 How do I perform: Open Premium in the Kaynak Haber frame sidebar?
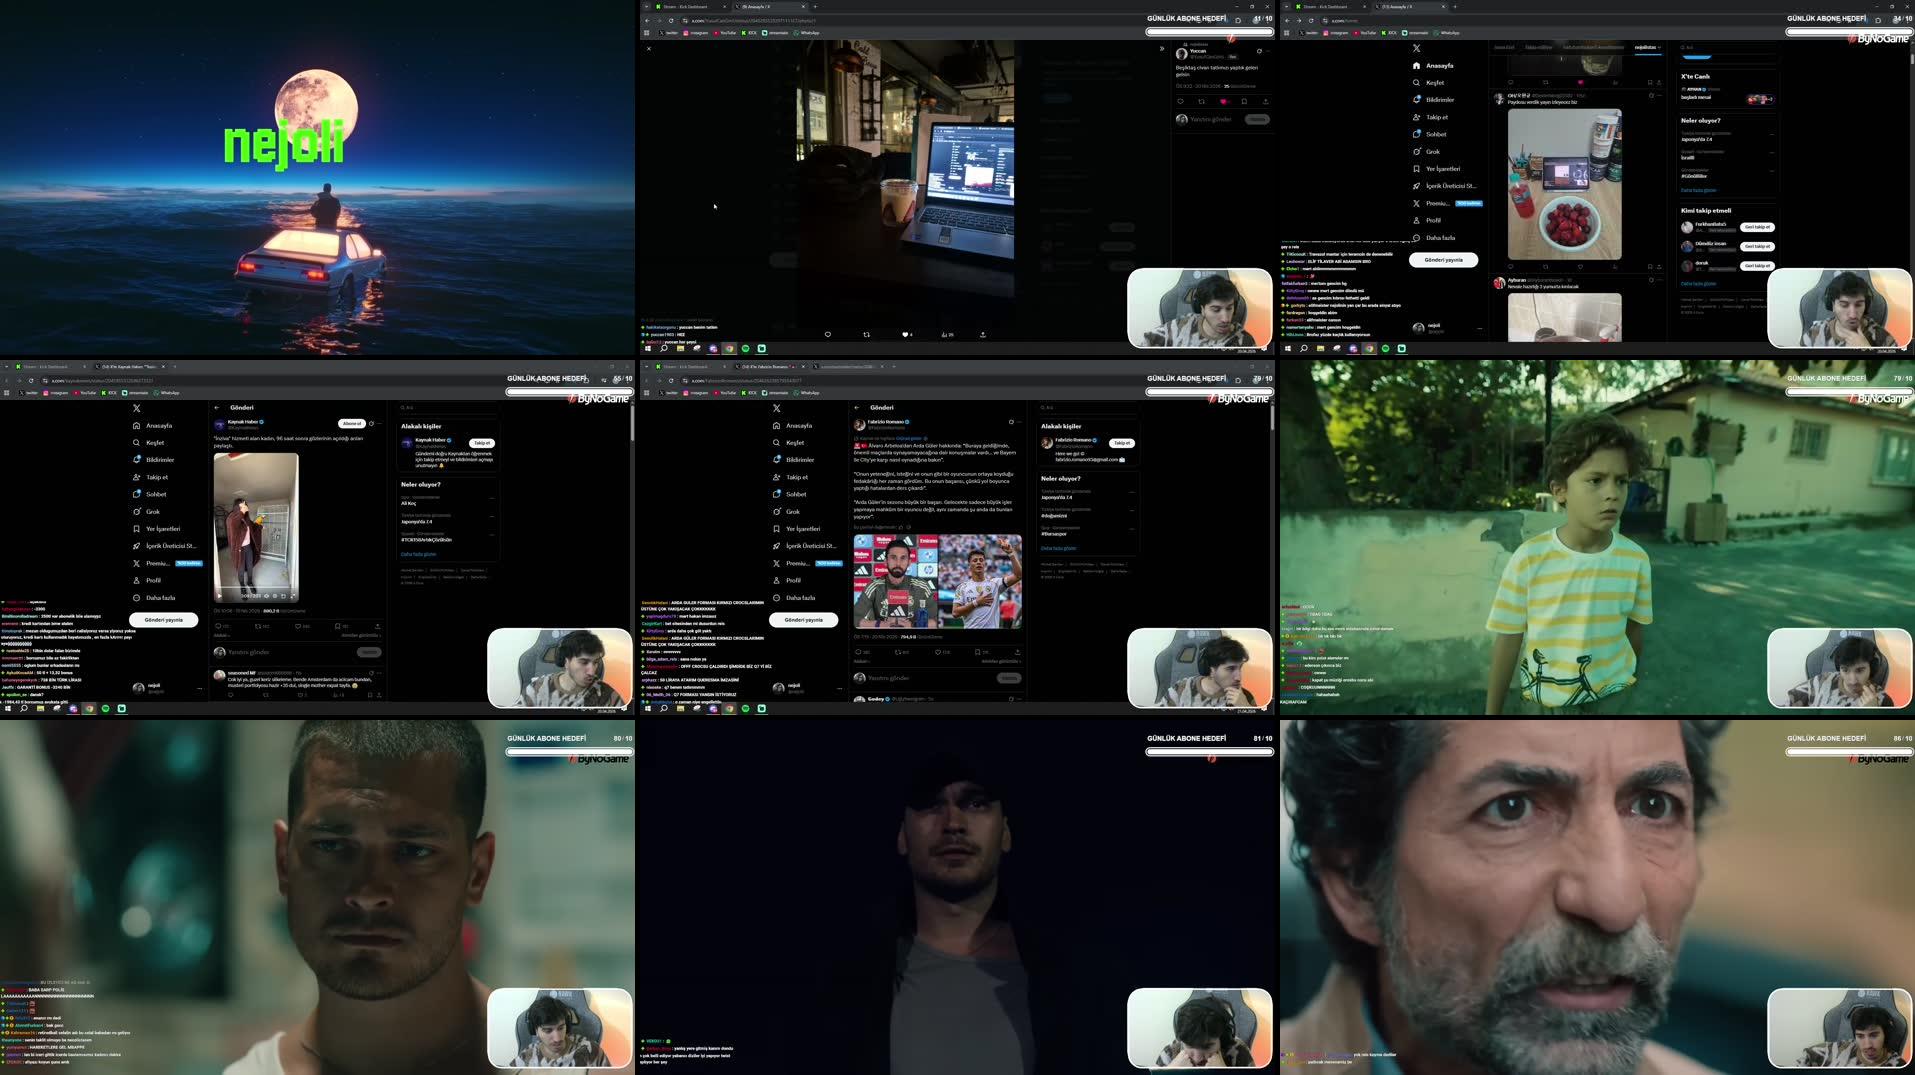[x=167, y=563]
